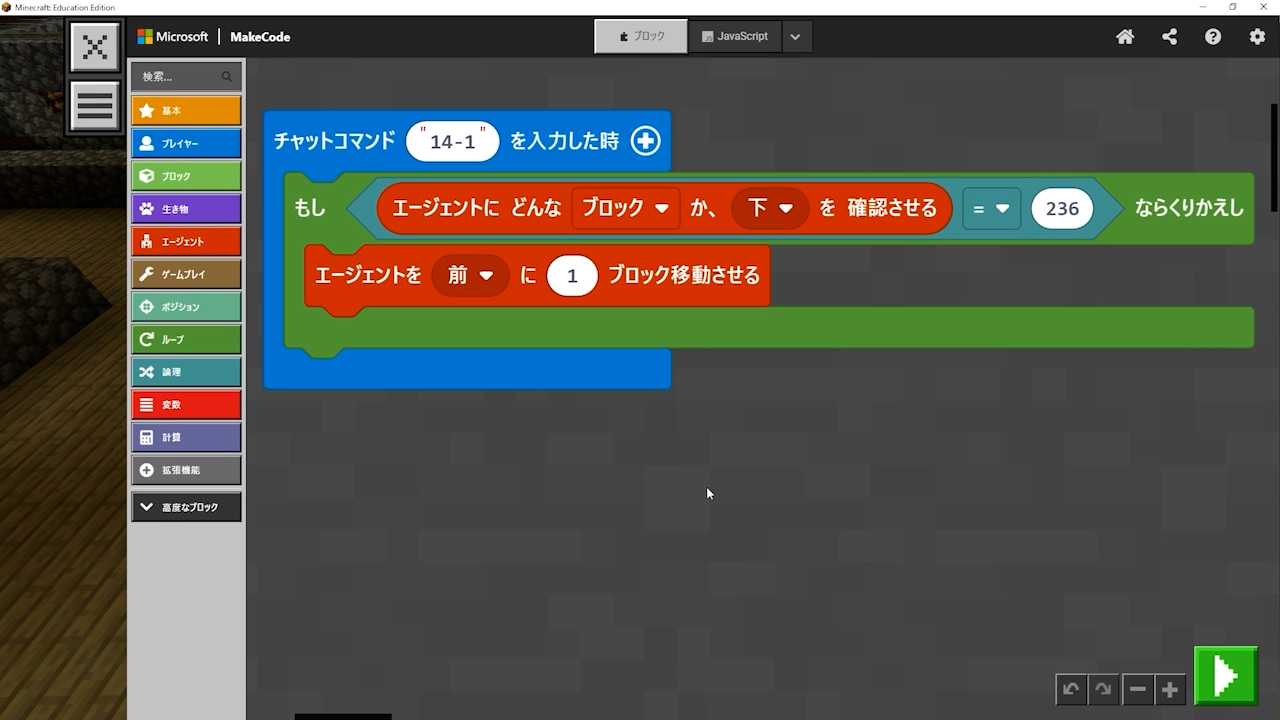Expand the 高度なブロック section

[186, 507]
